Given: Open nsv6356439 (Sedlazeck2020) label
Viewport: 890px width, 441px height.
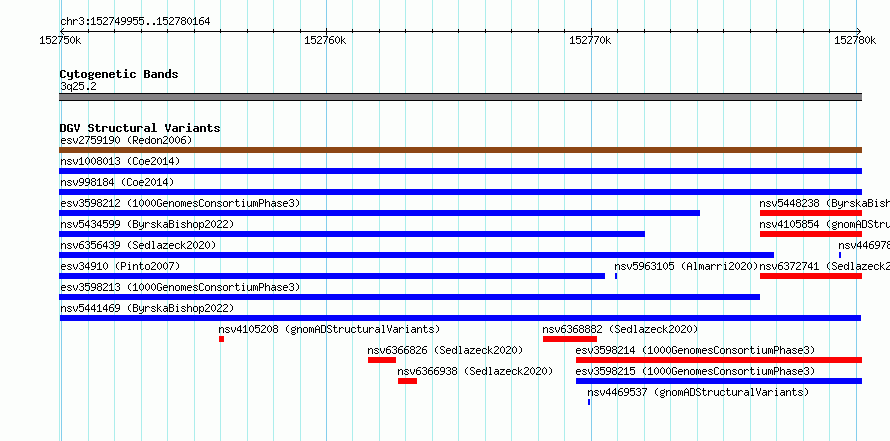Looking at the screenshot, I should 138,245.
